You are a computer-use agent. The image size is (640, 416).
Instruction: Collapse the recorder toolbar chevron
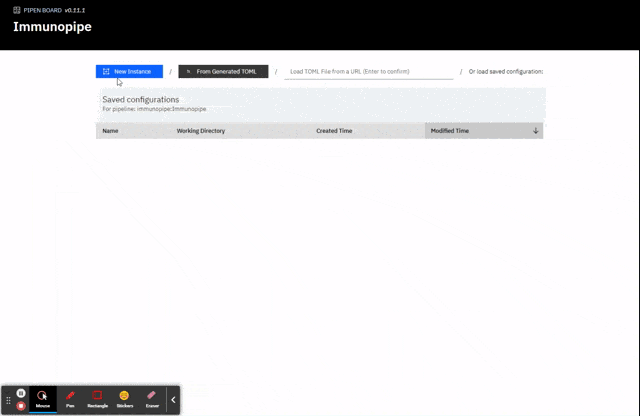[x=173, y=400]
